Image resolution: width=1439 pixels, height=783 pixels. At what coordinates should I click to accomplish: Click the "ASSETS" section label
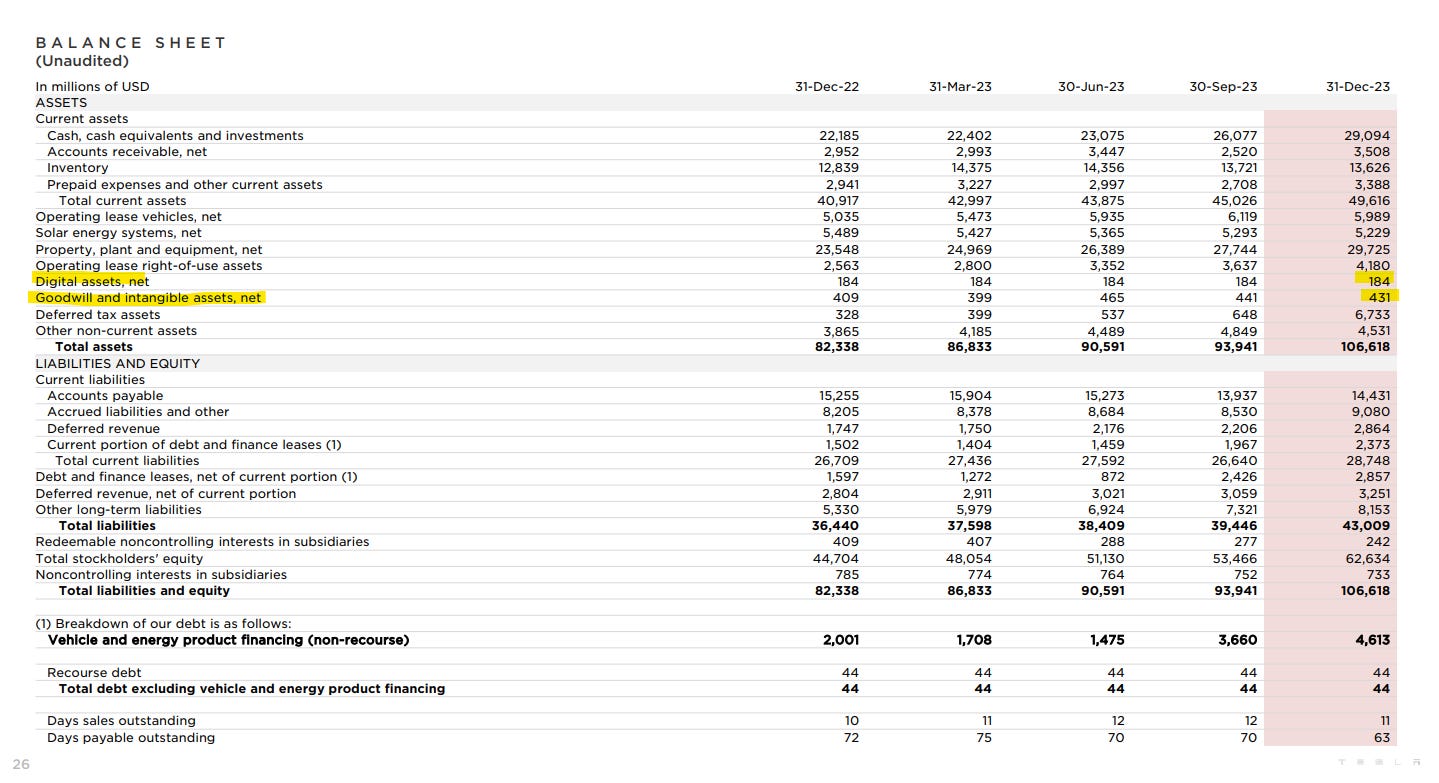[x=61, y=103]
